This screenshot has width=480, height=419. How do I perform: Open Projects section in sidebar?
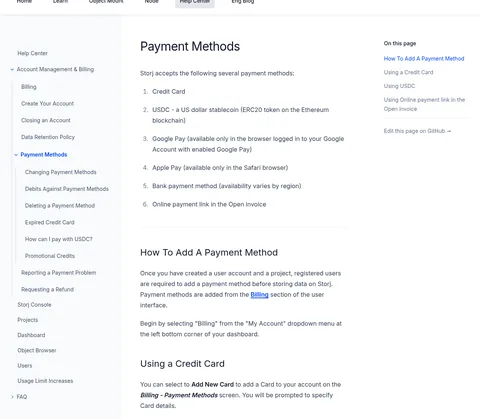pyautogui.click(x=28, y=320)
